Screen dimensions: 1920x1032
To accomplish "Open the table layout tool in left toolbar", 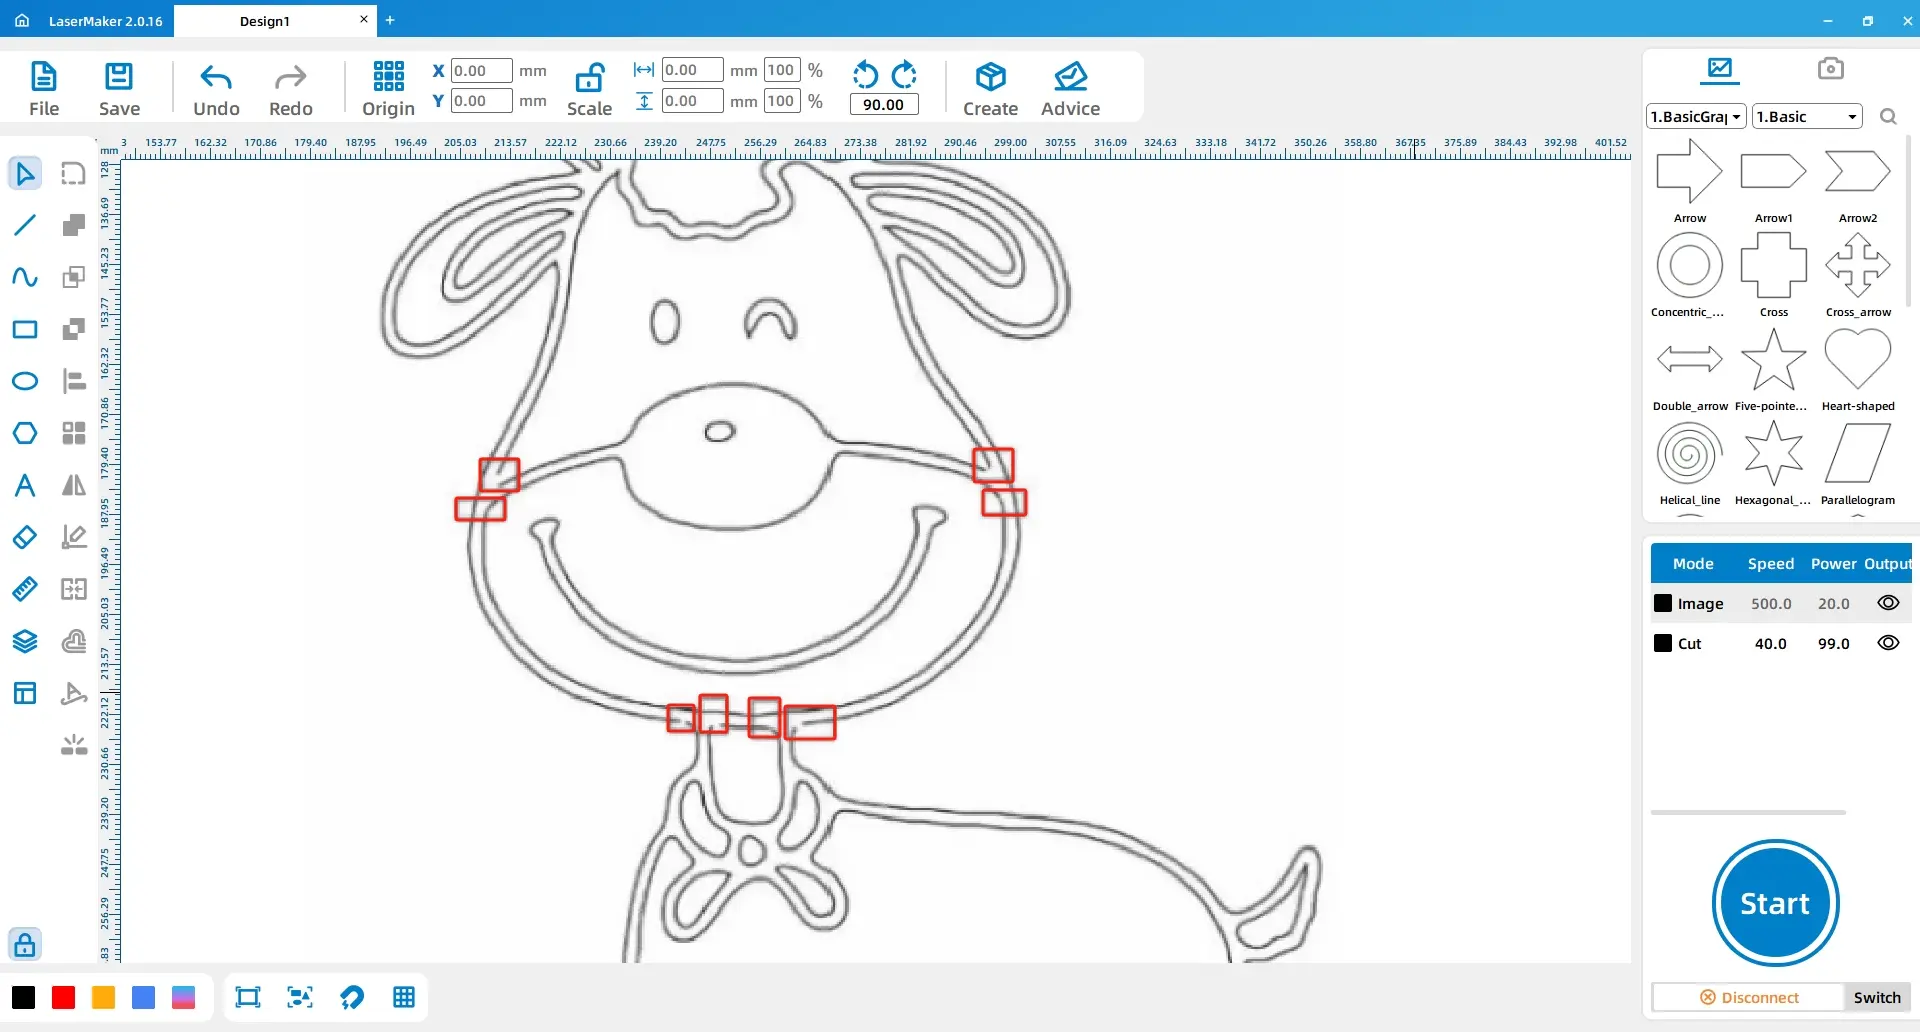I will pos(25,693).
